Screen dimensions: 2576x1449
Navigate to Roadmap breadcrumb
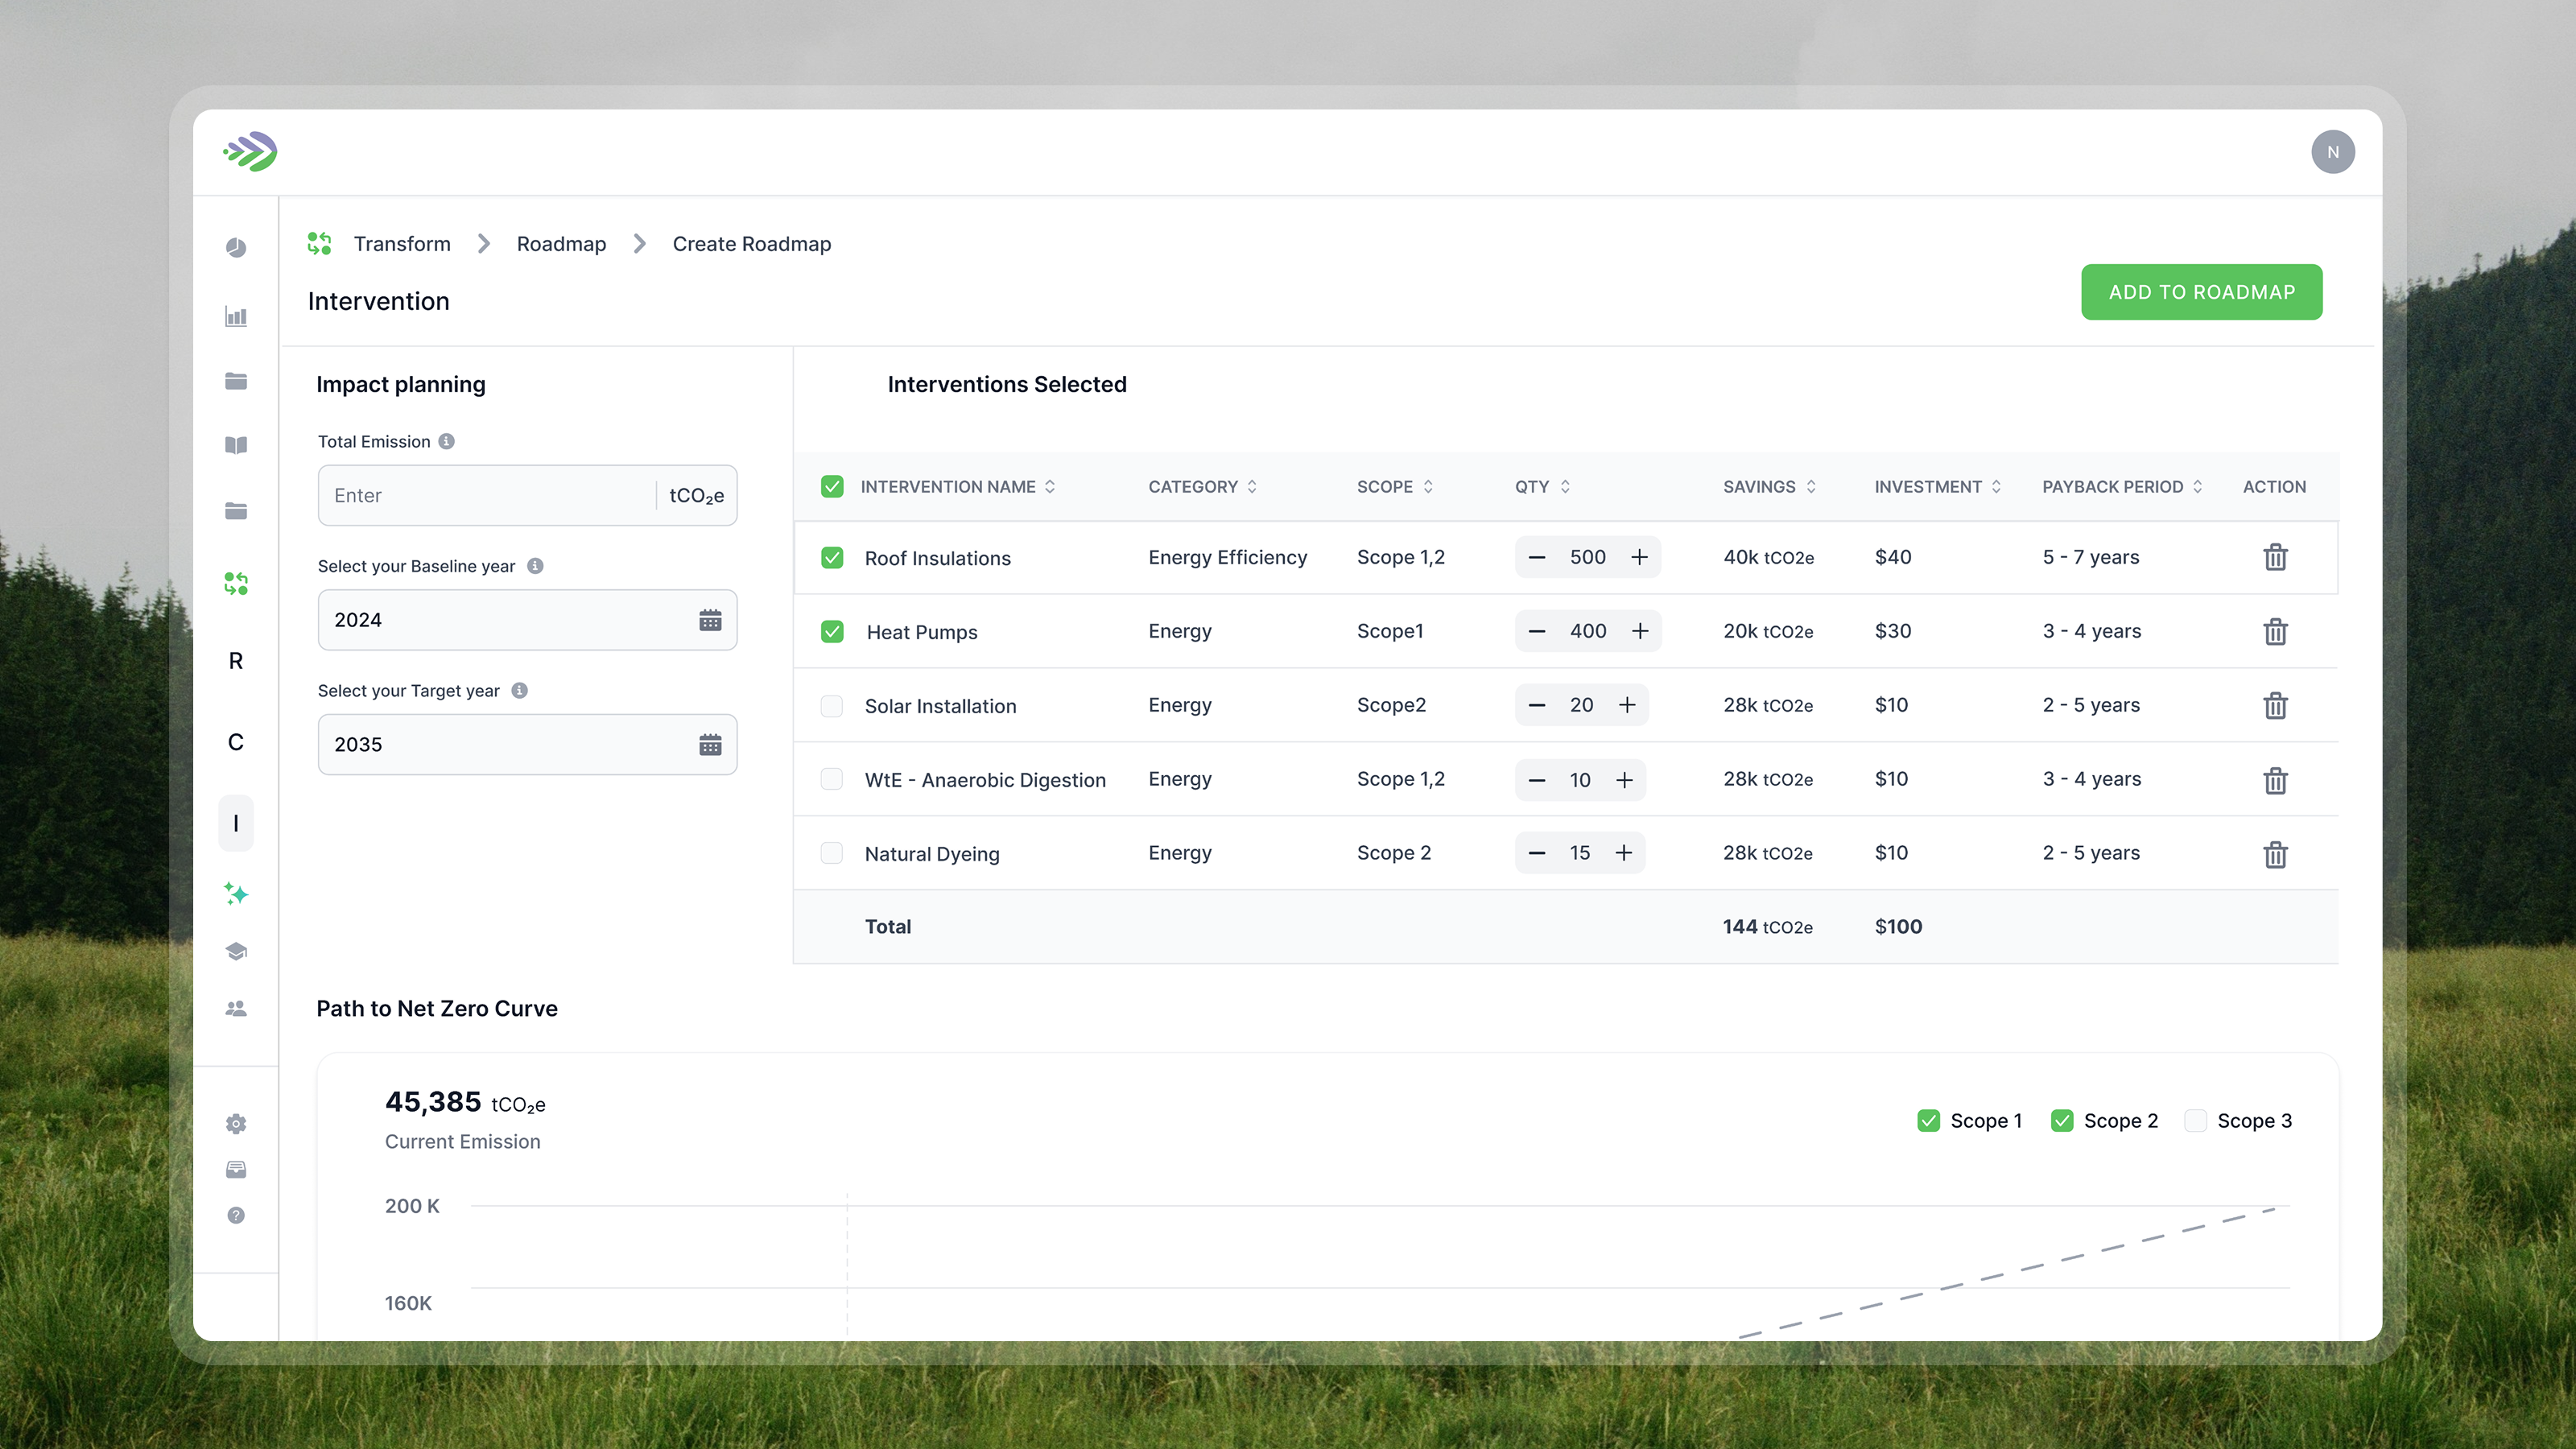coord(561,243)
